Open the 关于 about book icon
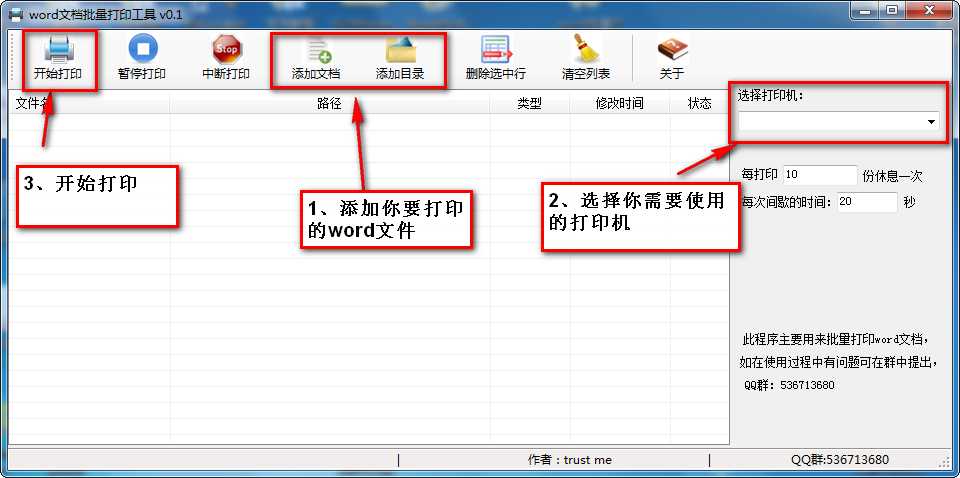 pyautogui.click(x=672, y=59)
